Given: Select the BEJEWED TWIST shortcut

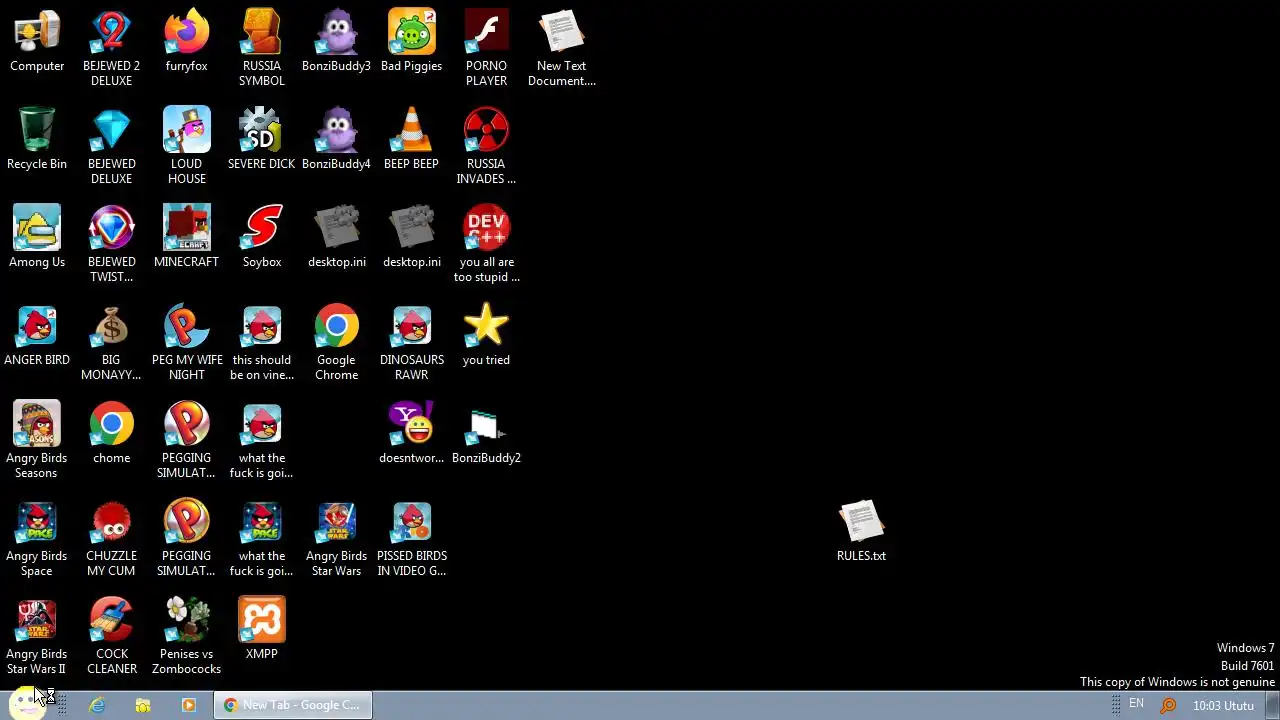Looking at the screenshot, I should click(x=111, y=229).
